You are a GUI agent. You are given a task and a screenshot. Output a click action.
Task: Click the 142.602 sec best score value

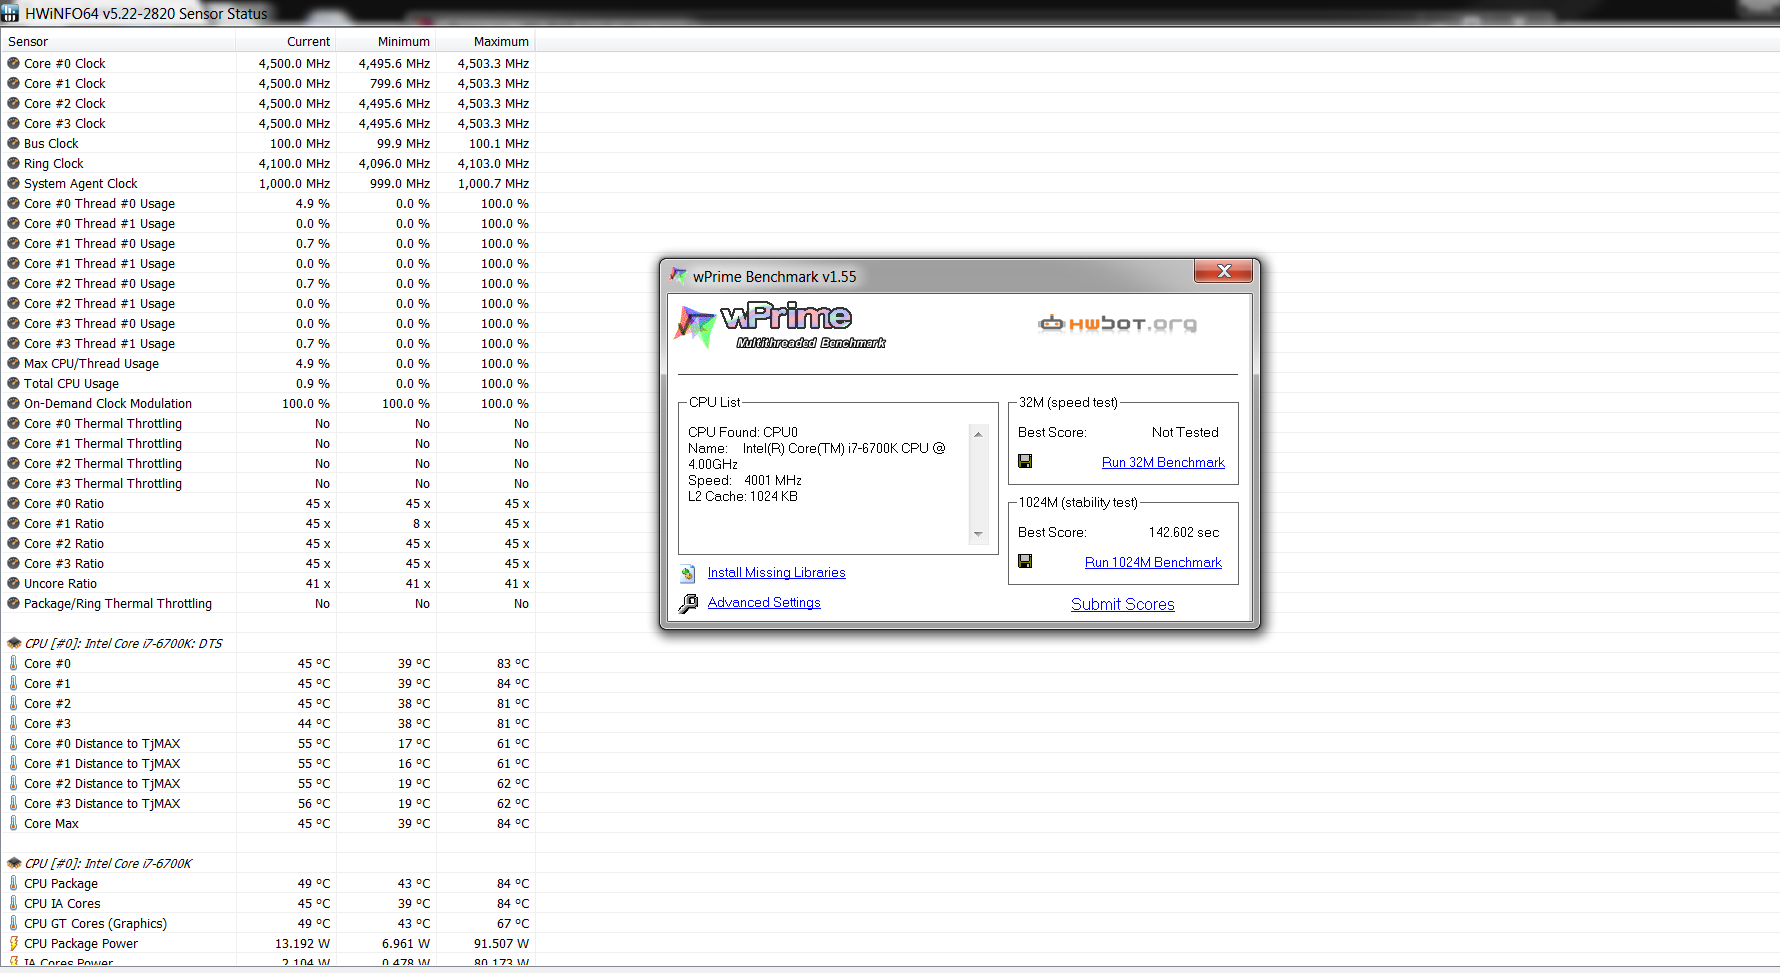pos(1184,532)
